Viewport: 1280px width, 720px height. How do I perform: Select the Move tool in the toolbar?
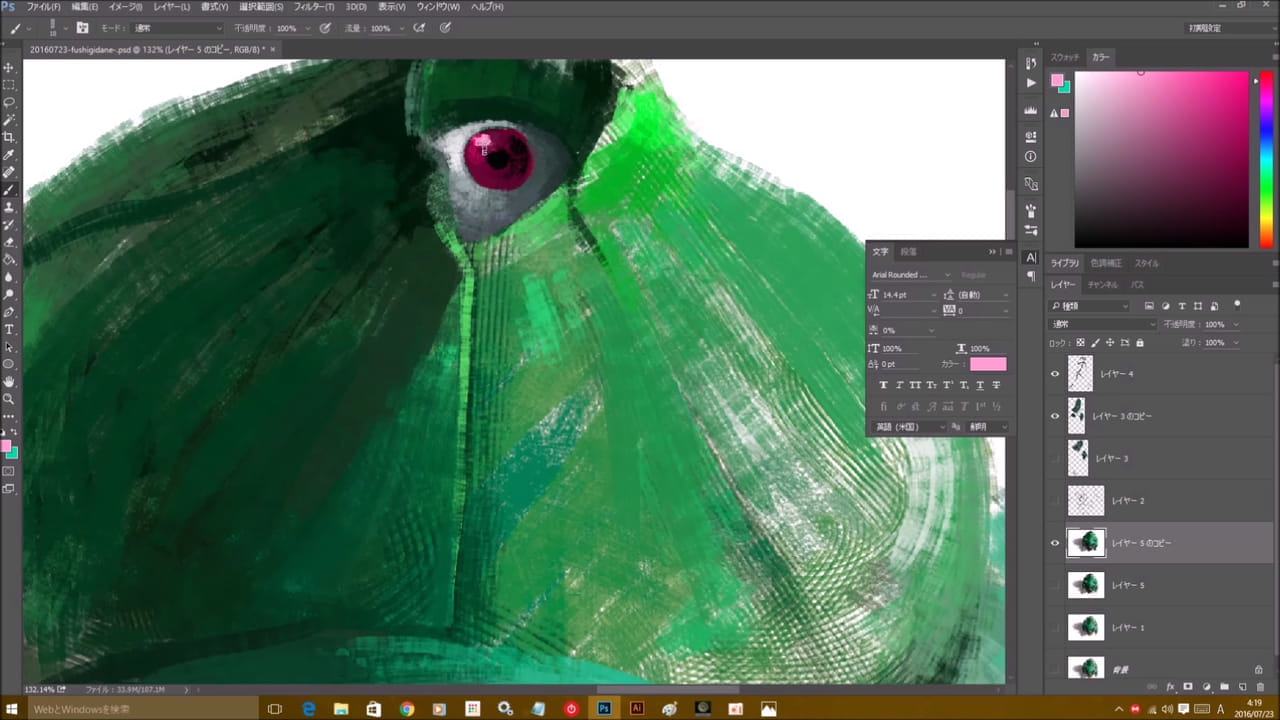9,68
